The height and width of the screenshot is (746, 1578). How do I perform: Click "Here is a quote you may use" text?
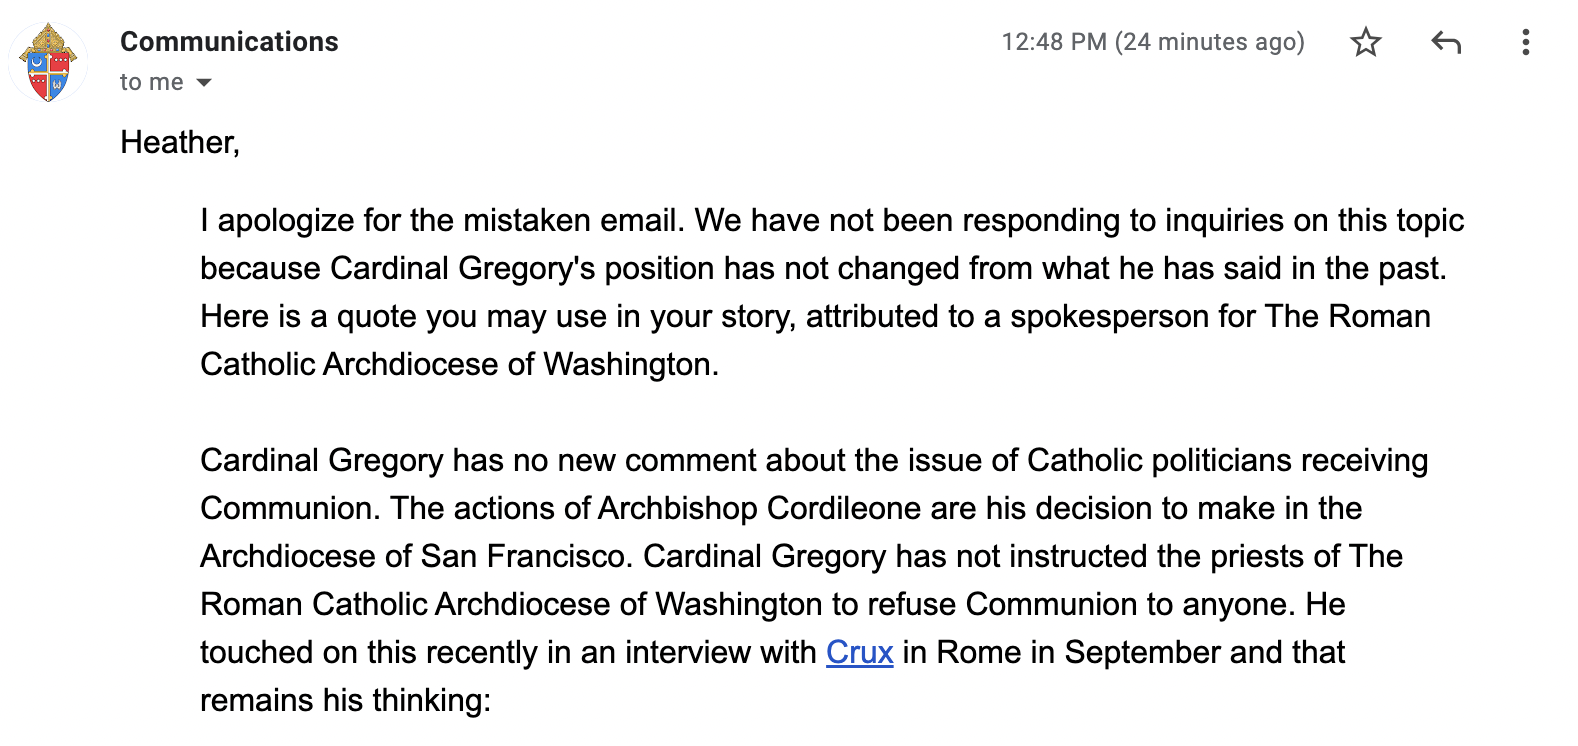coord(372,316)
